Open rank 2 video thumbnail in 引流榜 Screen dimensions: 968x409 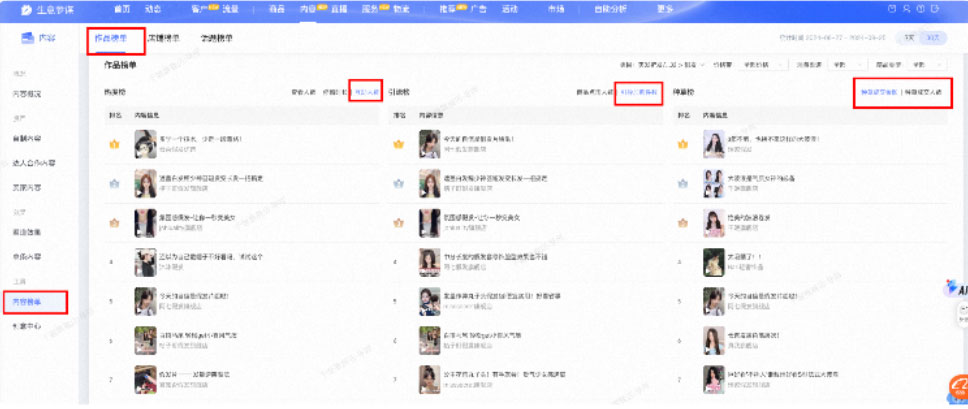[430, 183]
